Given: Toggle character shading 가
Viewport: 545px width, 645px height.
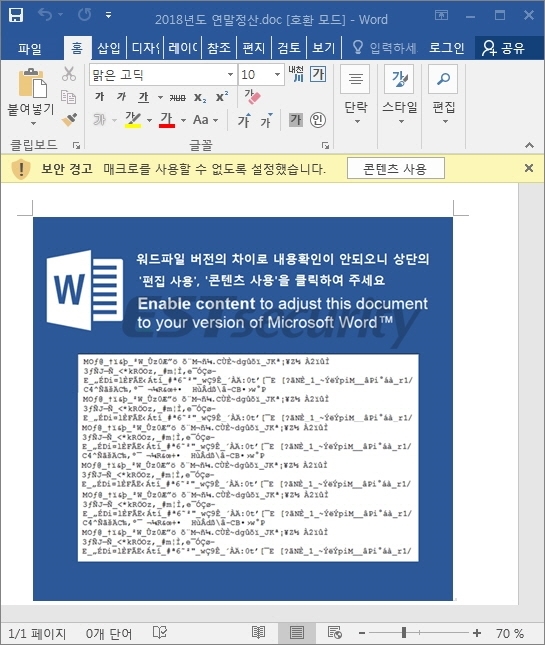Looking at the screenshot, I should click(x=296, y=120).
